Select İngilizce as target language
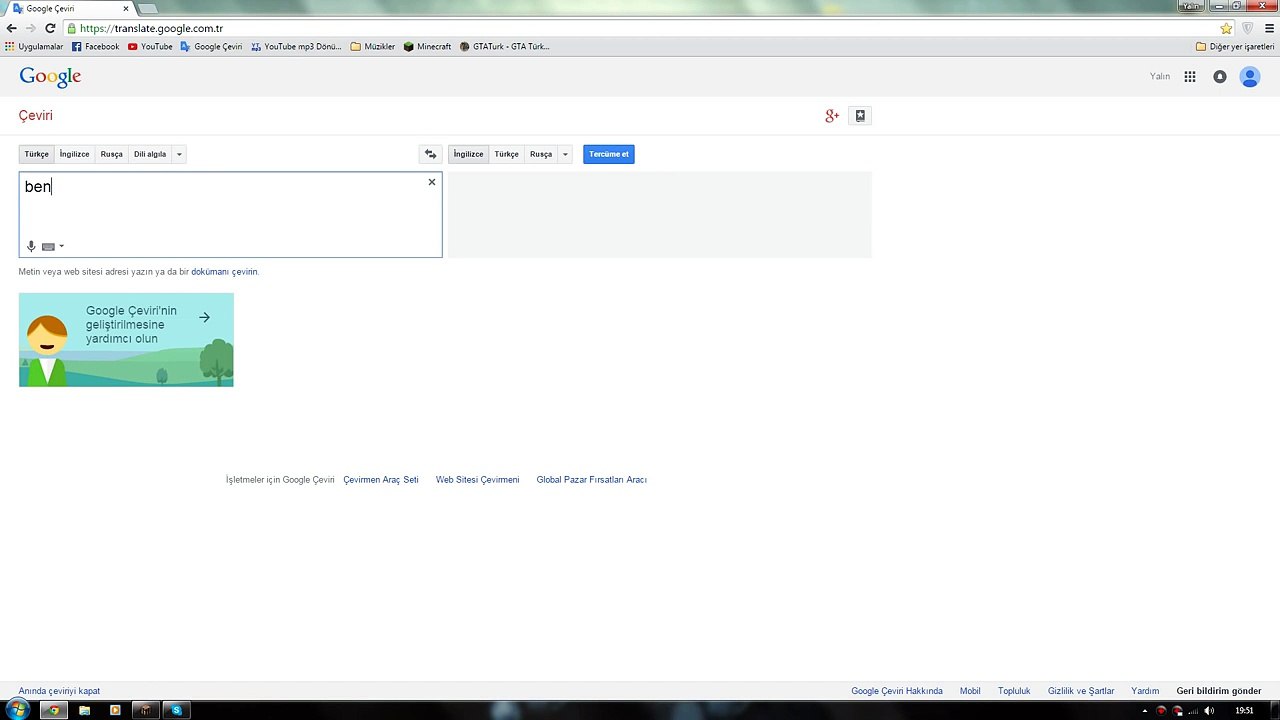The height and width of the screenshot is (720, 1280). point(468,154)
